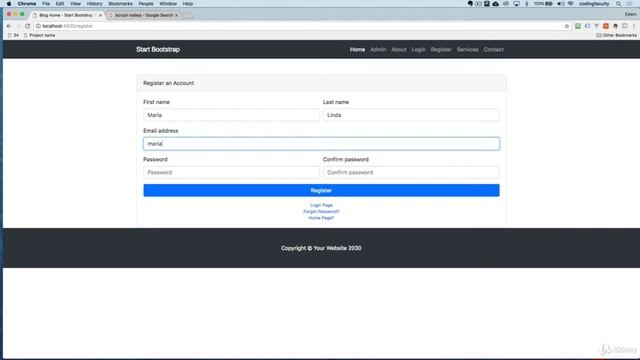Open the Window menu
The width and height of the screenshot is (640, 360).
[x=168, y=4]
